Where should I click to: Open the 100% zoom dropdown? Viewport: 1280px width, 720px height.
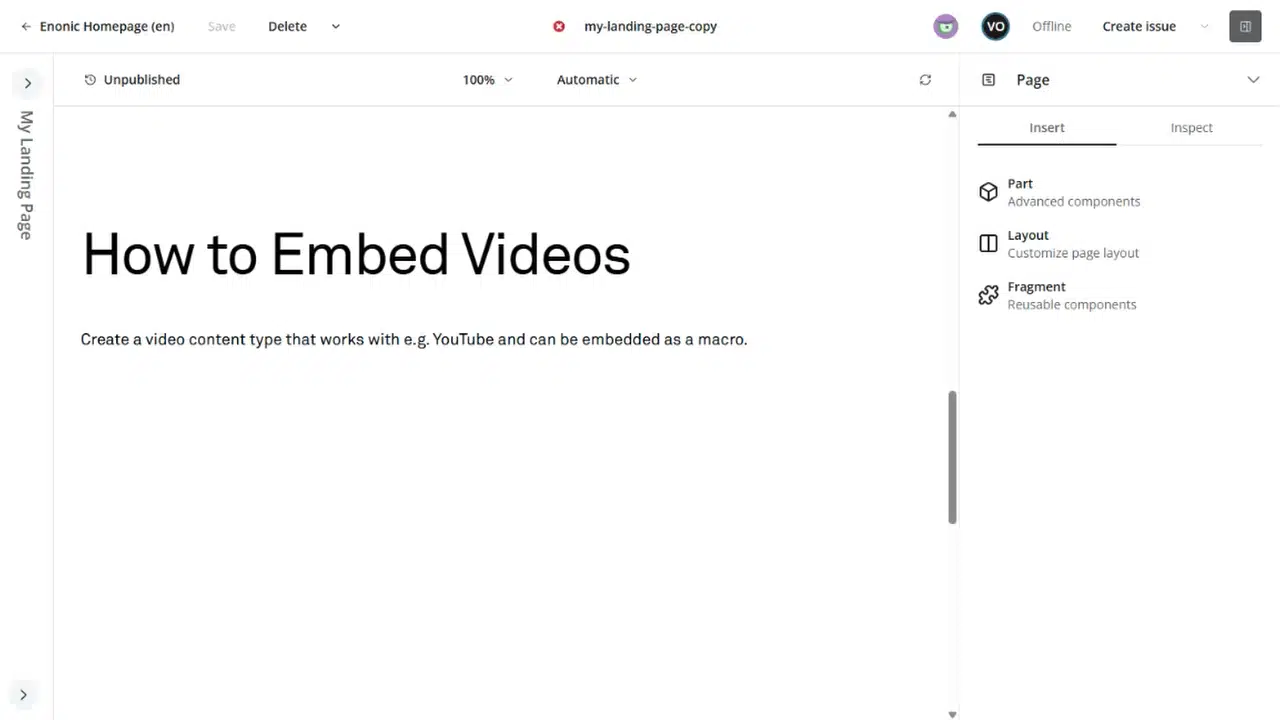click(x=487, y=80)
